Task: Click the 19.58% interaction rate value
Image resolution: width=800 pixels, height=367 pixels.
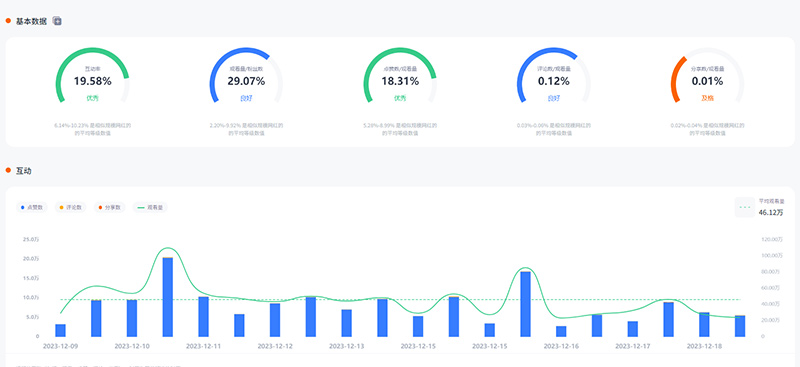Action: point(92,81)
